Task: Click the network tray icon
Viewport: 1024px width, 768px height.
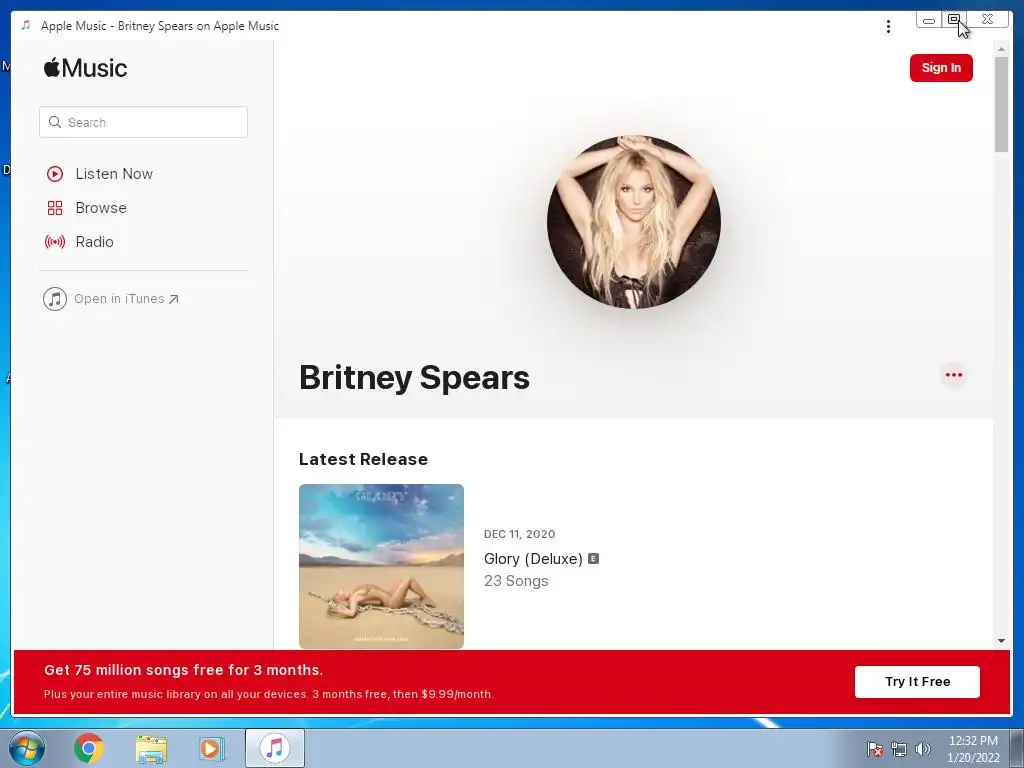Action: (x=899, y=749)
